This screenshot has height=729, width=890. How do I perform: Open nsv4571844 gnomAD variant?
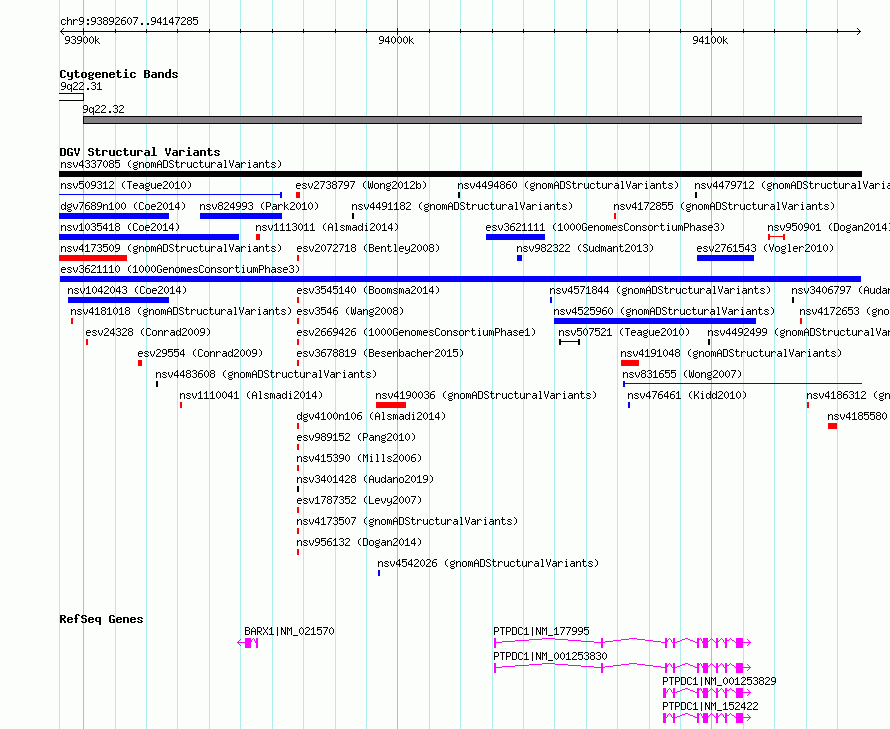point(660,291)
